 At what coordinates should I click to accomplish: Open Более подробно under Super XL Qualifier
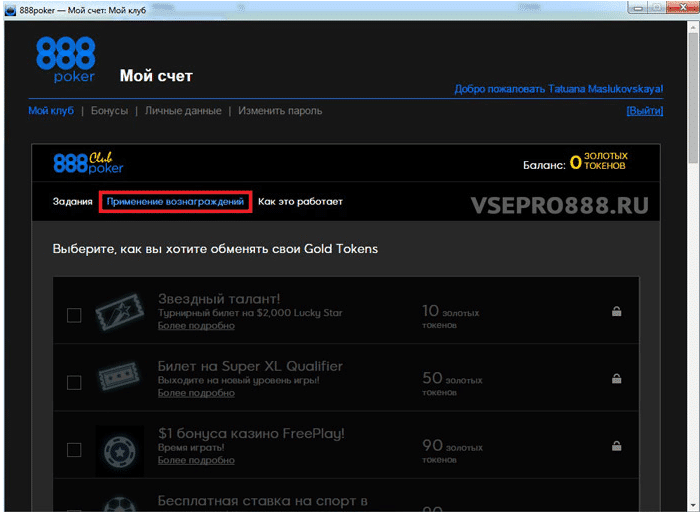(196, 393)
